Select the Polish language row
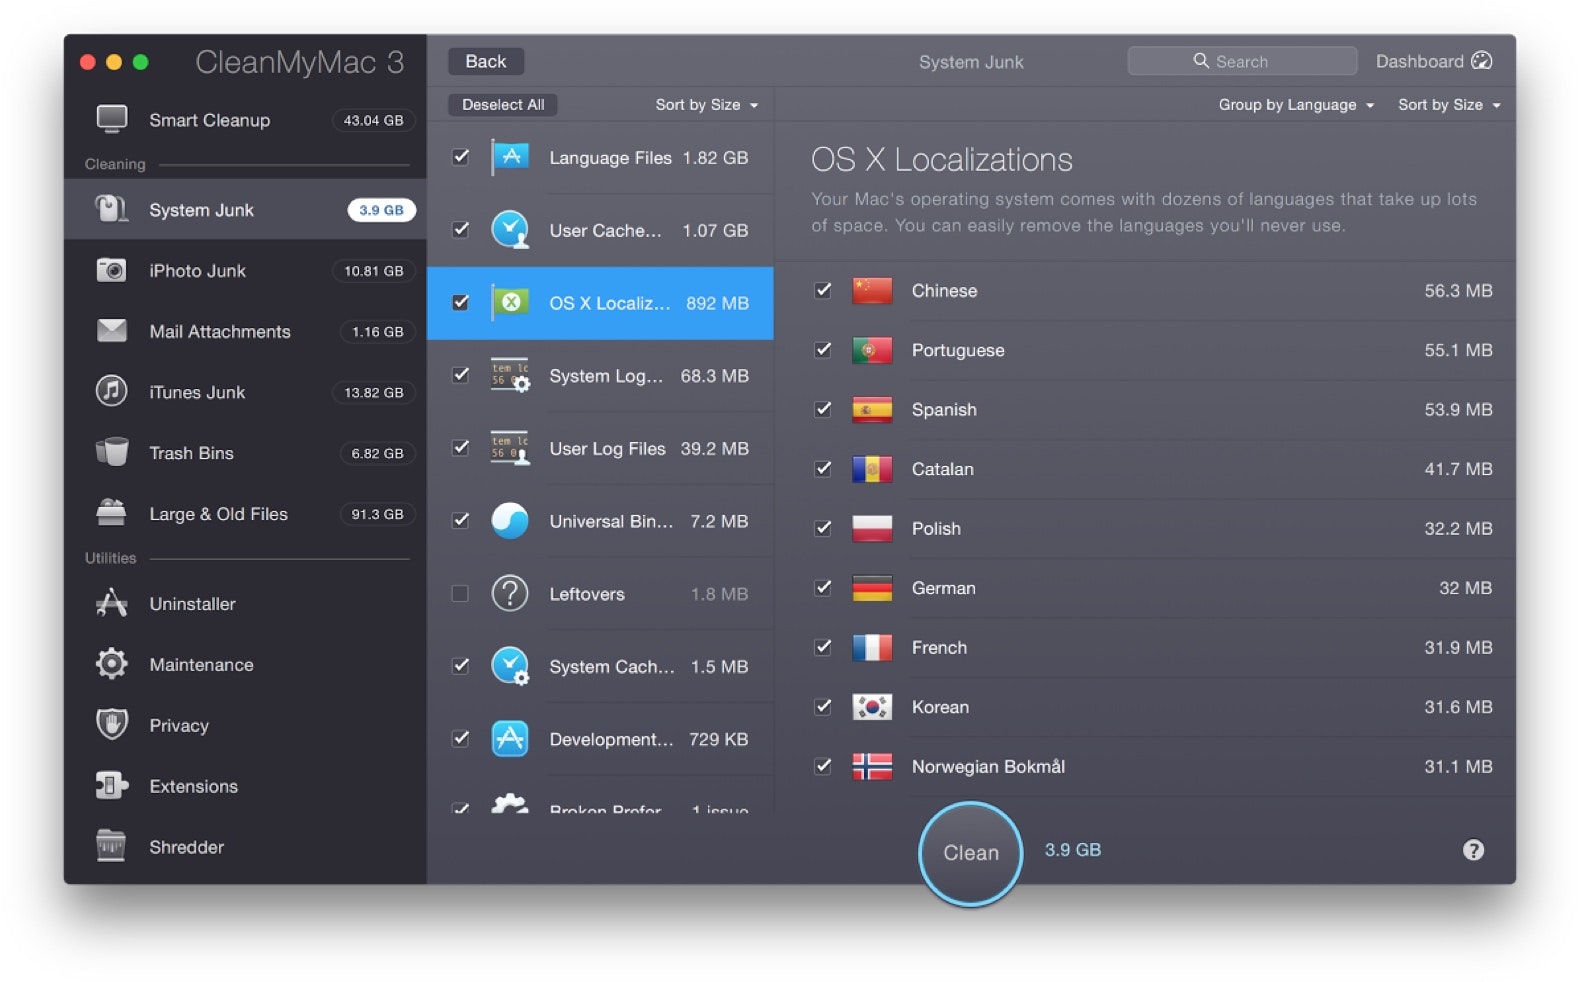1580x982 pixels. [1145, 528]
